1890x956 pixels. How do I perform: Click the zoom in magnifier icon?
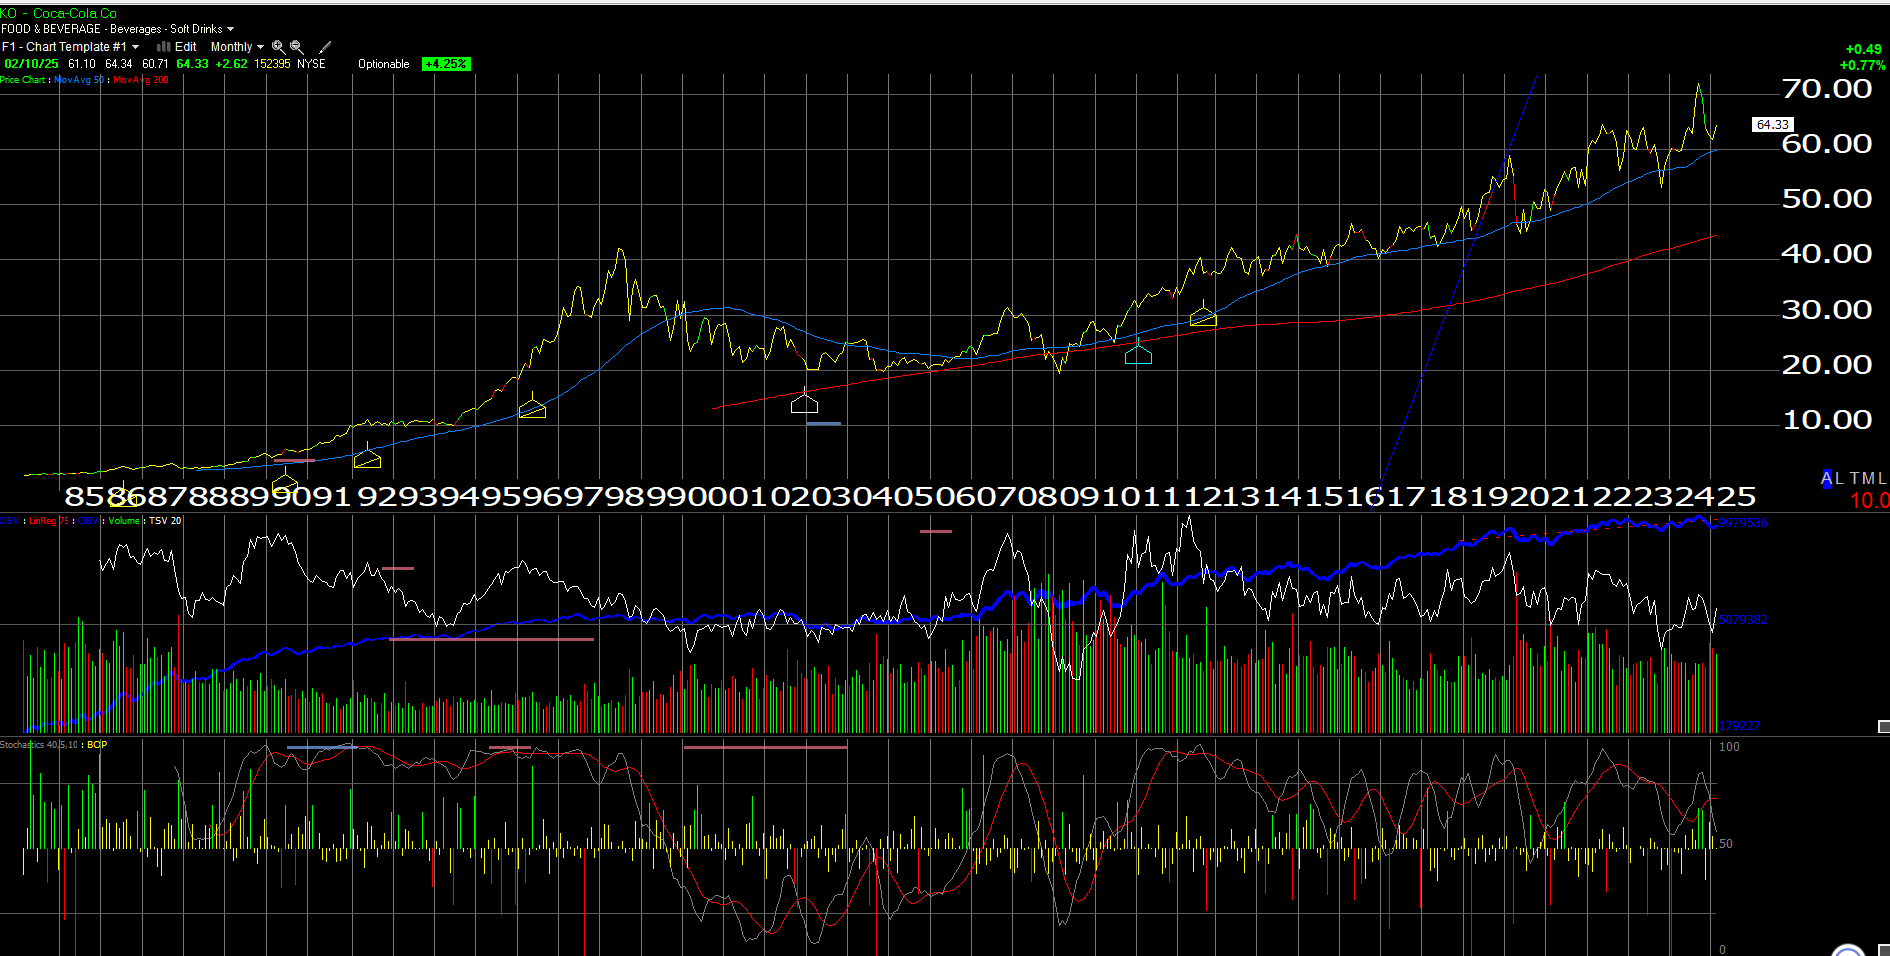[x=278, y=47]
